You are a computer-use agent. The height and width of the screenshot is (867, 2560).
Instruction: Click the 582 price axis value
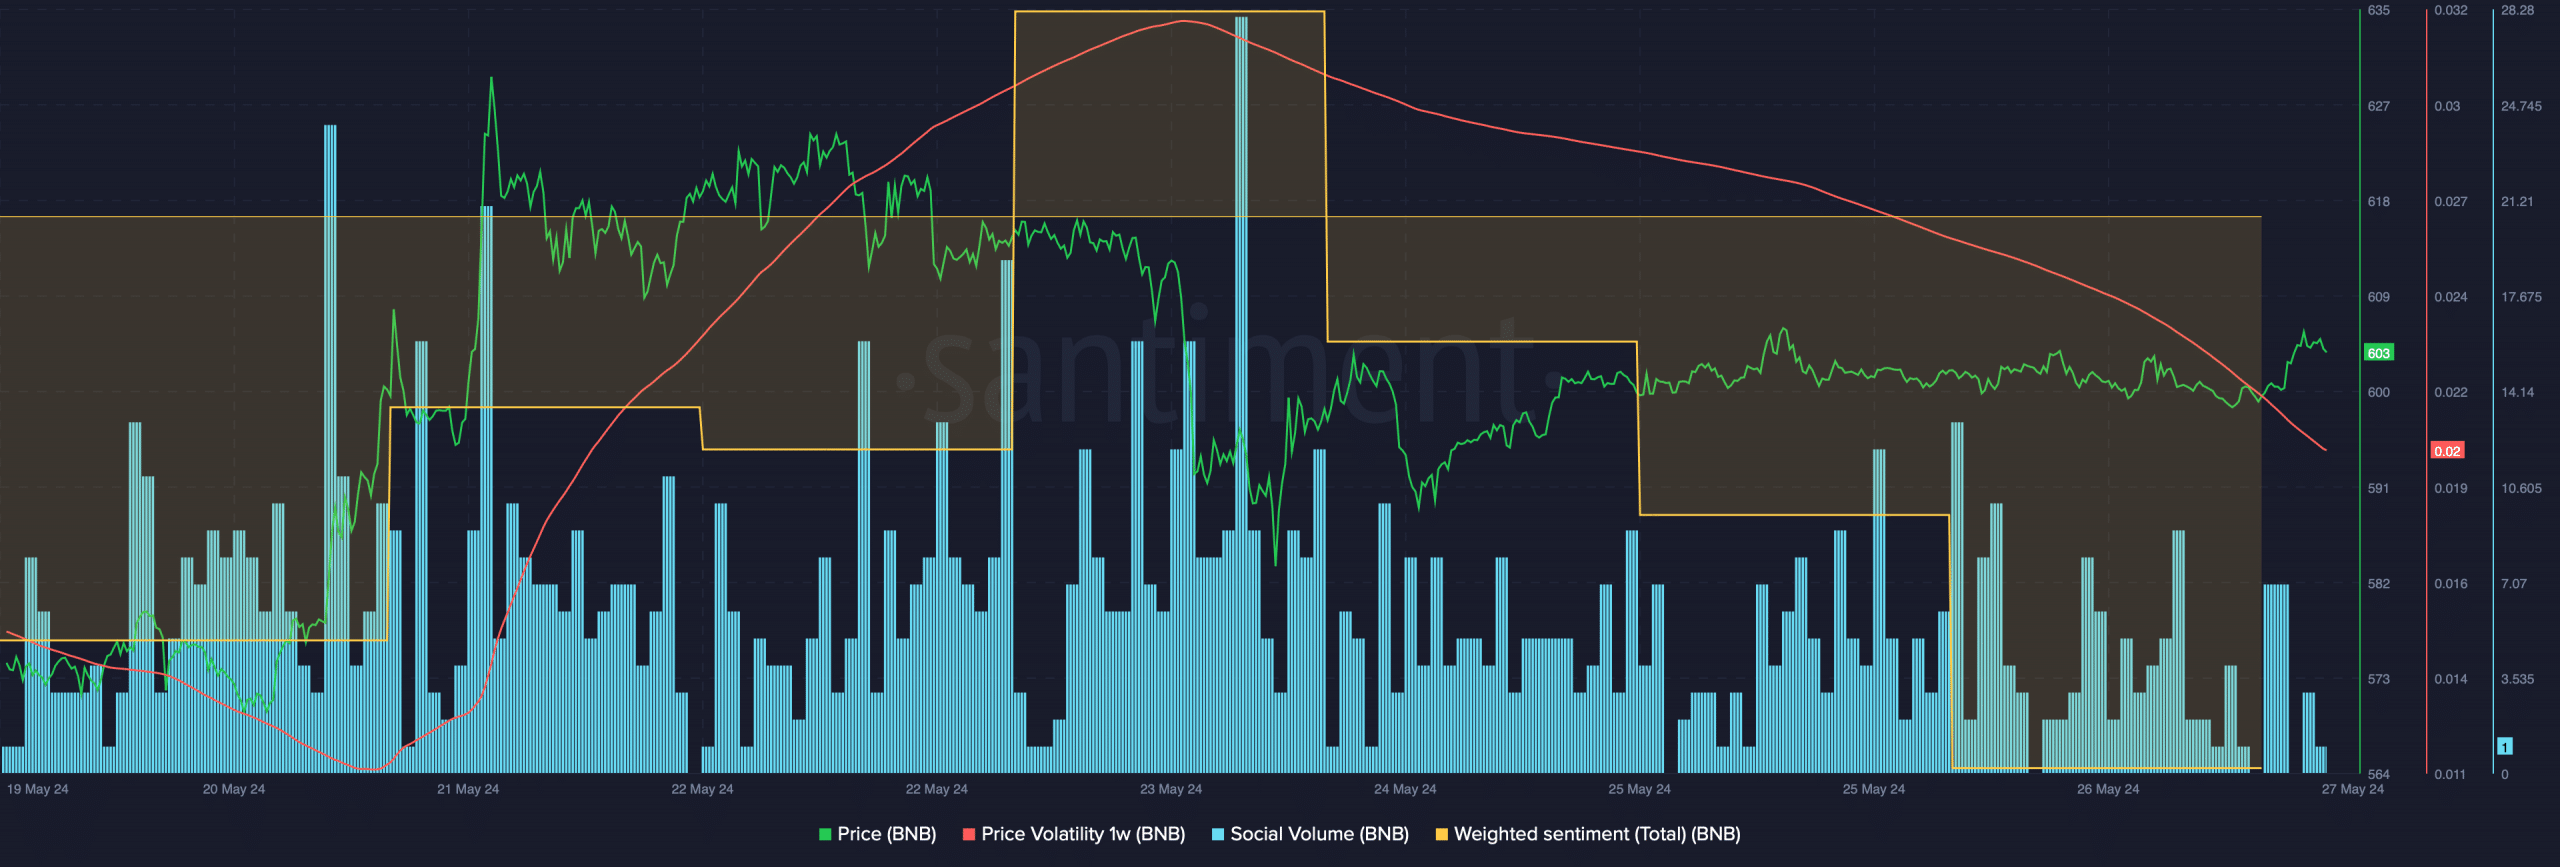tap(2379, 584)
